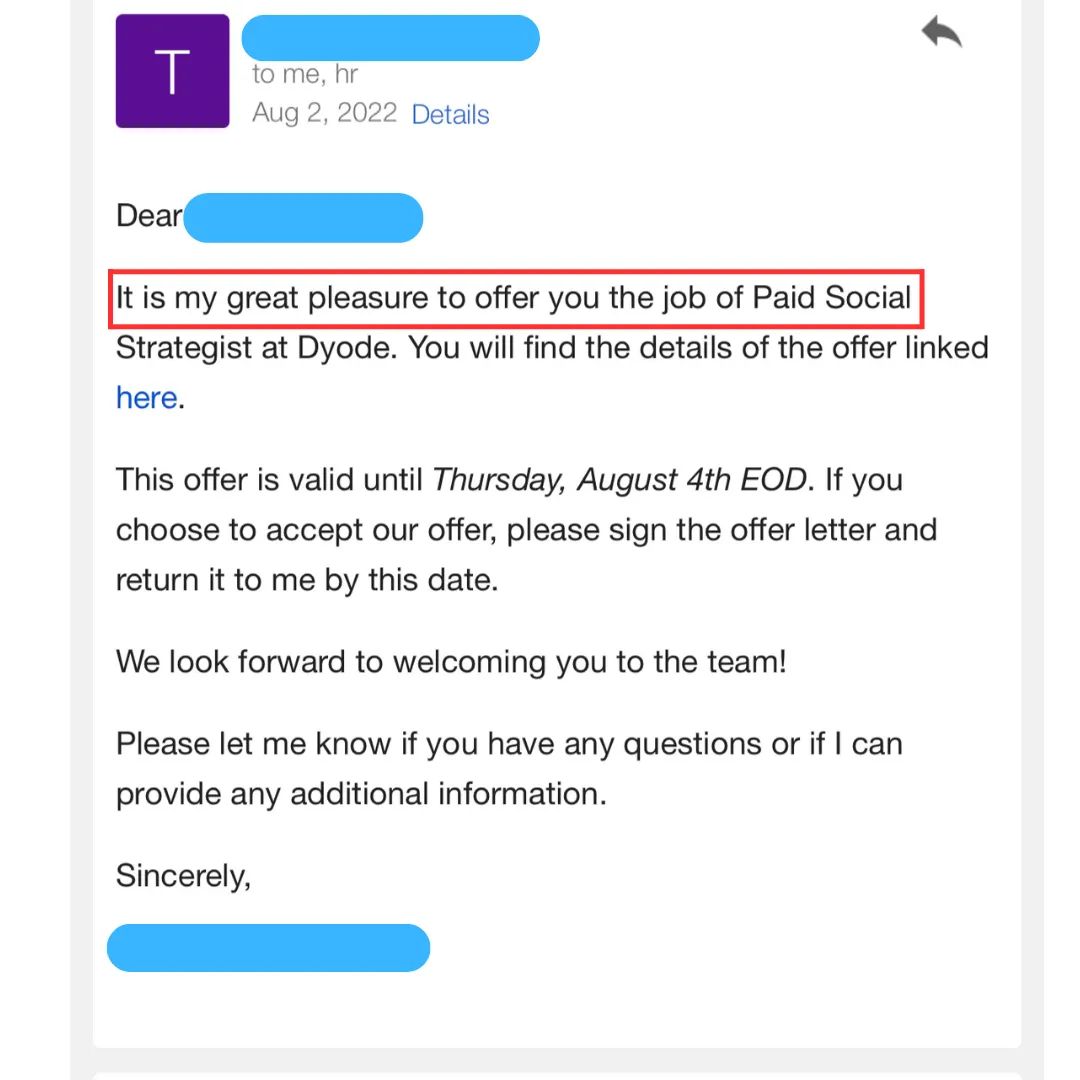Follow the blue 'here' offer link
Viewport: 1080px width, 1080px height.
coord(147,397)
